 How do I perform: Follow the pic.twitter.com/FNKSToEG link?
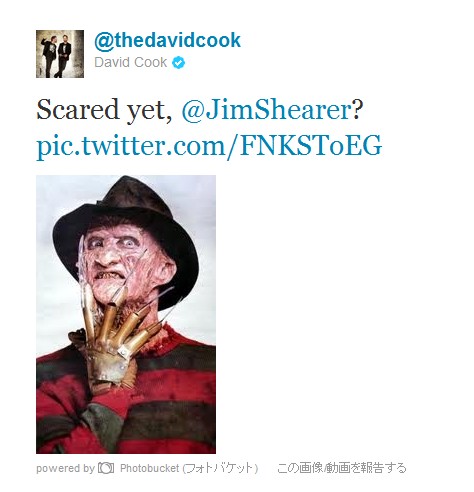209,146
